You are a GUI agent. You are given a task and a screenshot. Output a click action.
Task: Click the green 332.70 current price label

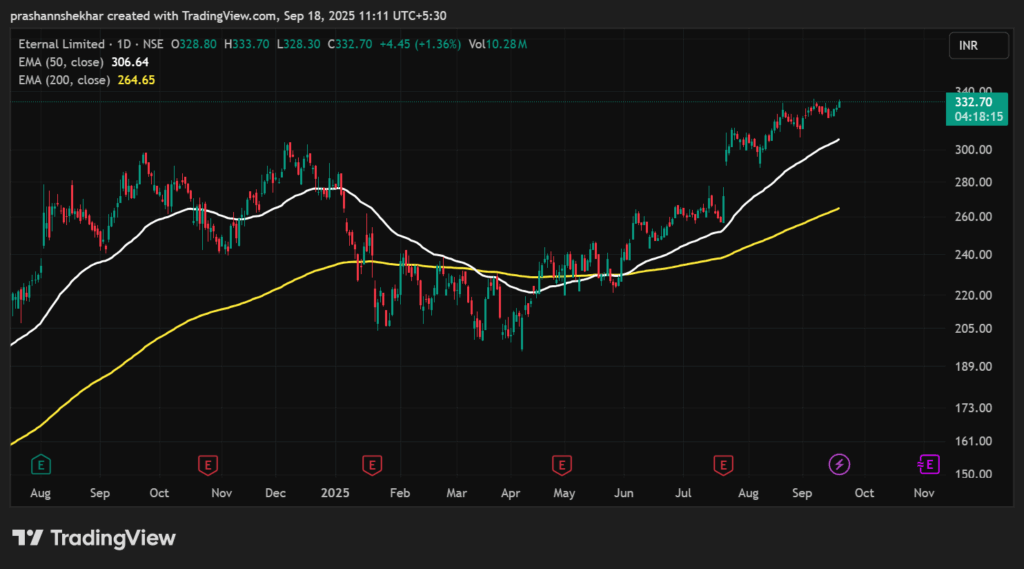[974, 102]
